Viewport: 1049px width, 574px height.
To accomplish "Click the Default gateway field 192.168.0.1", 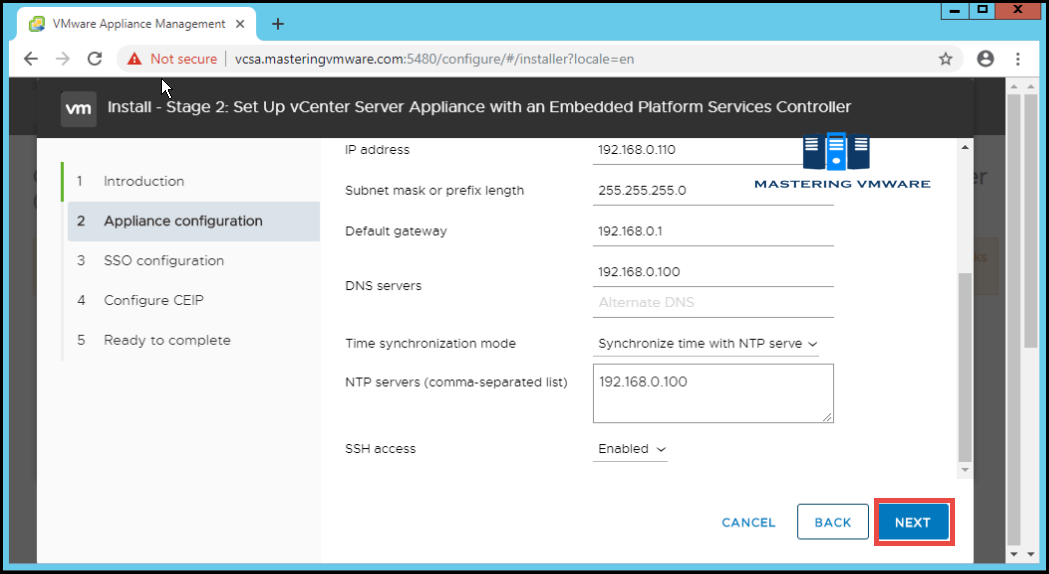I will pyautogui.click(x=712, y=231).
